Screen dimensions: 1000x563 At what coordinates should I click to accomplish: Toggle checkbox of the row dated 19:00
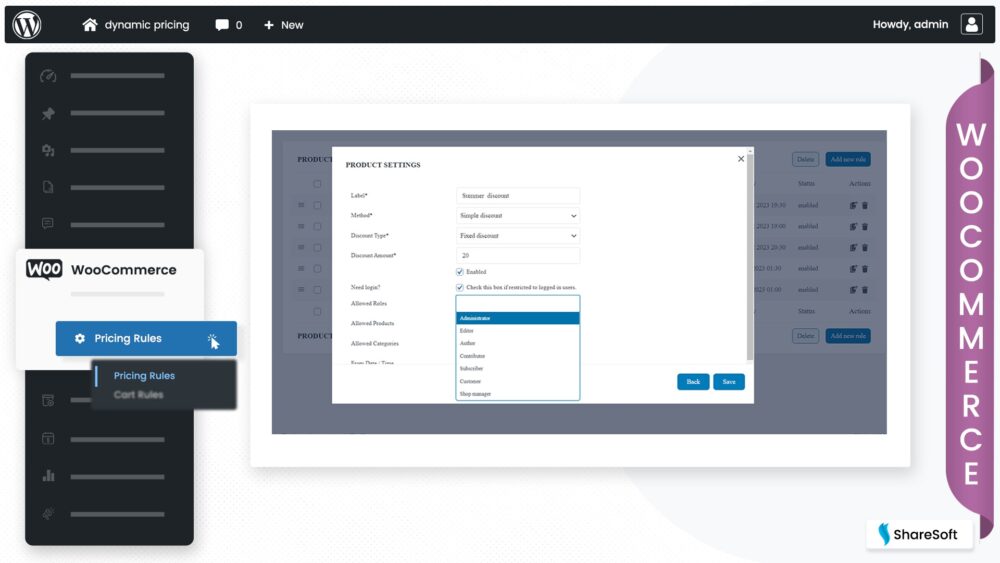tap(317, 226)
